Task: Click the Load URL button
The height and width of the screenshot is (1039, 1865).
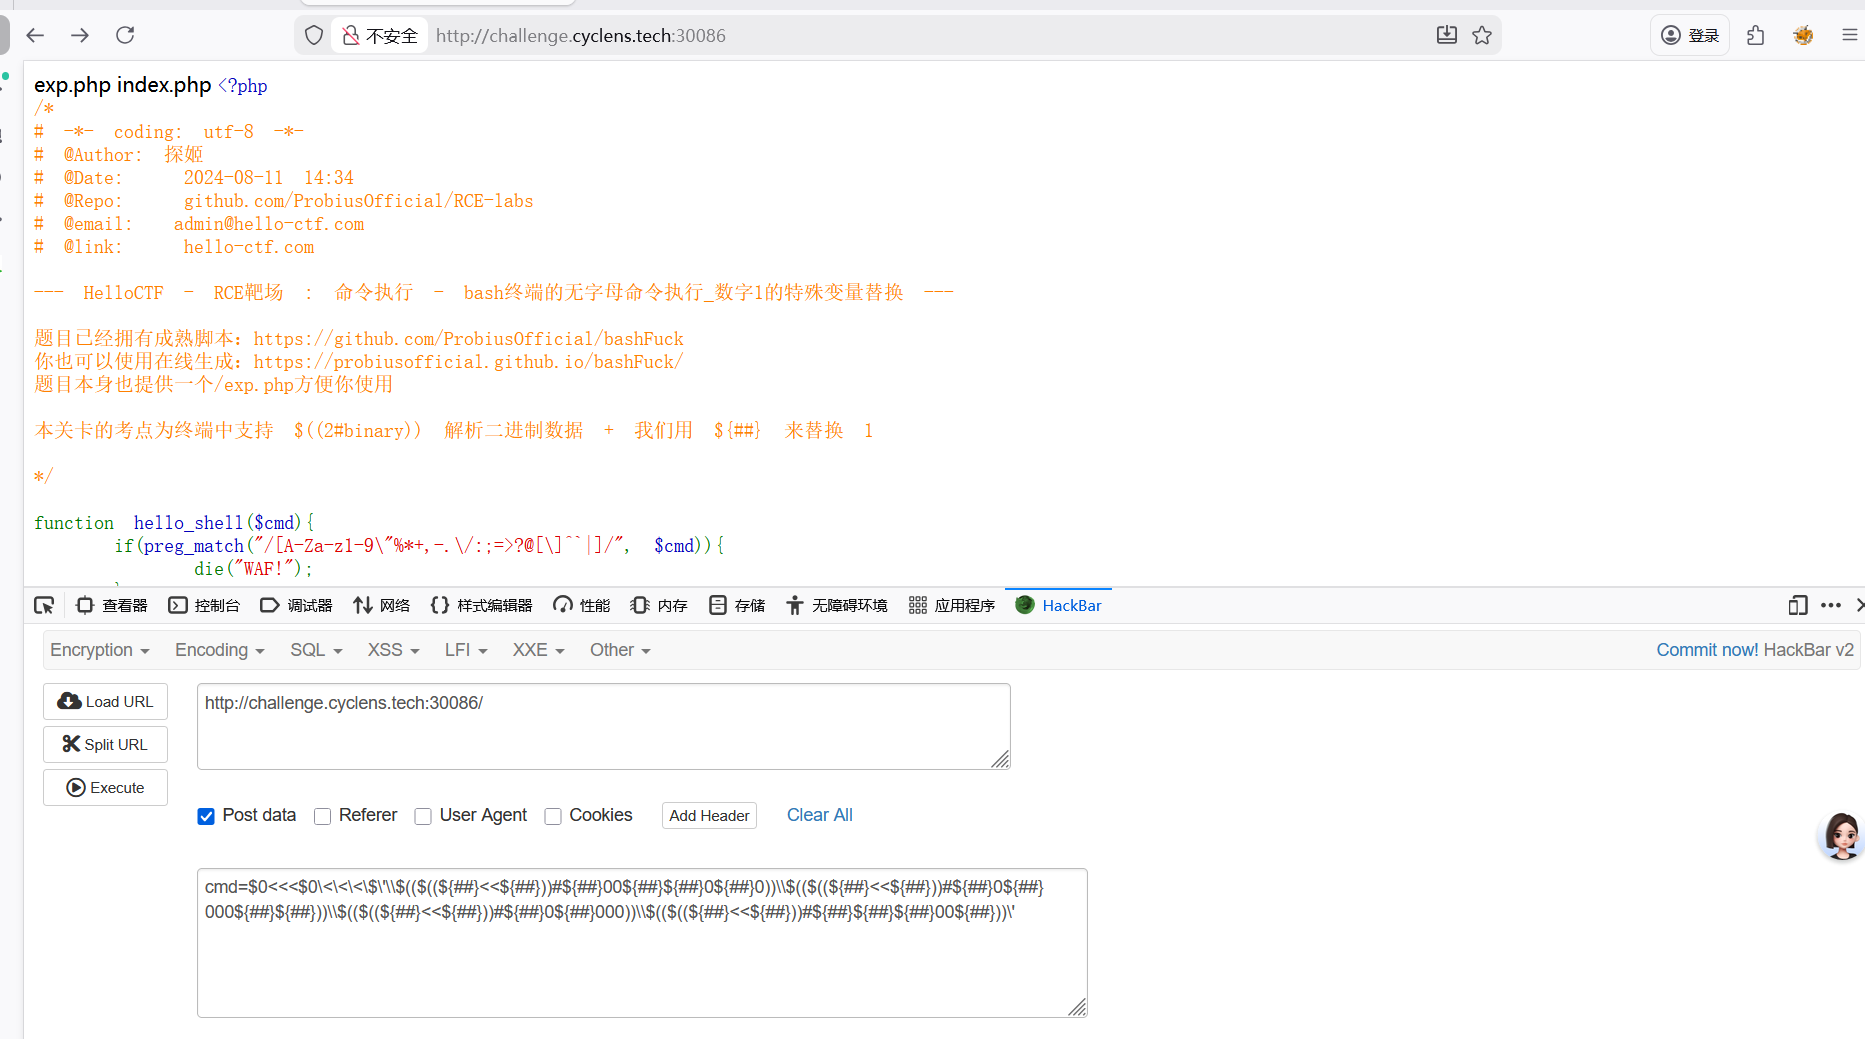Action: (x=105, y=701)
